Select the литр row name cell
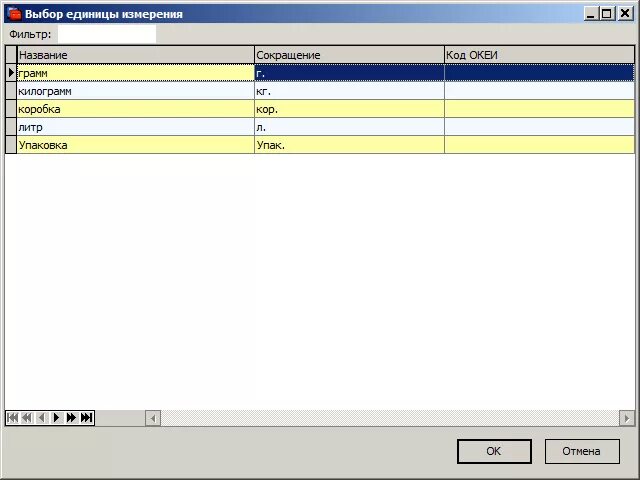The height and width of the screenshot is (480, 640). [136, 127]
